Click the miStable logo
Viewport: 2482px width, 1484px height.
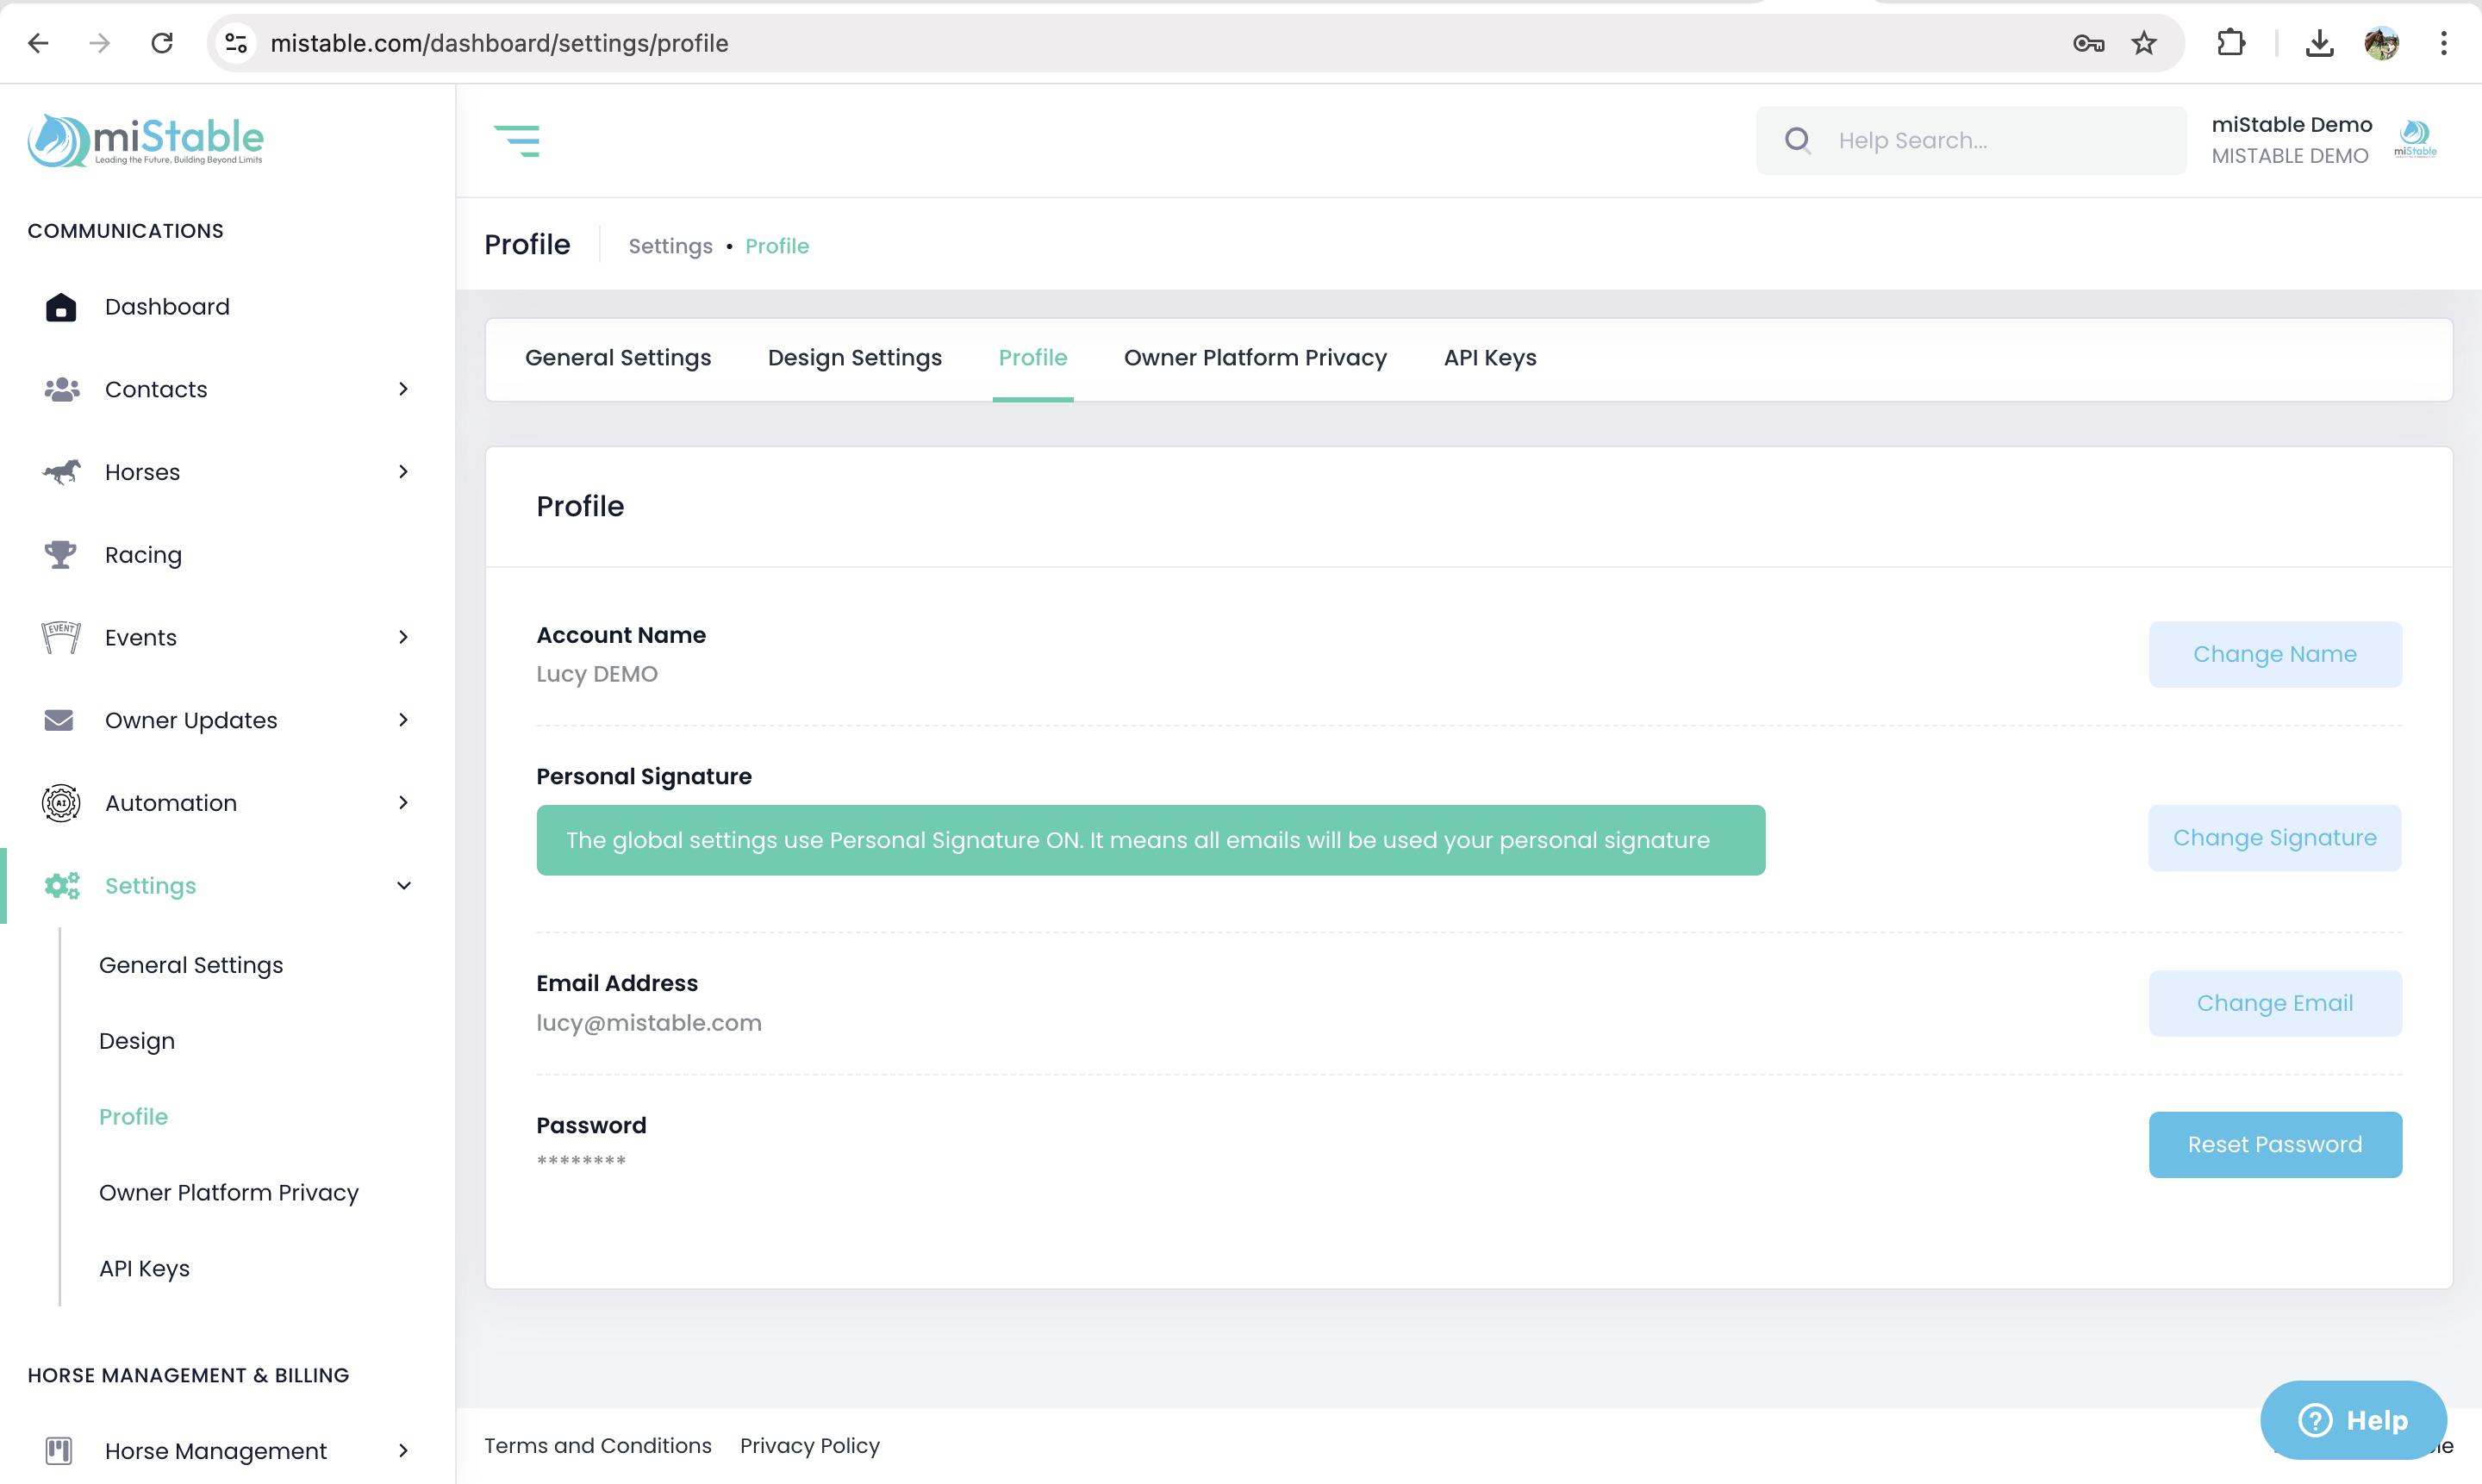pos(146,140)
